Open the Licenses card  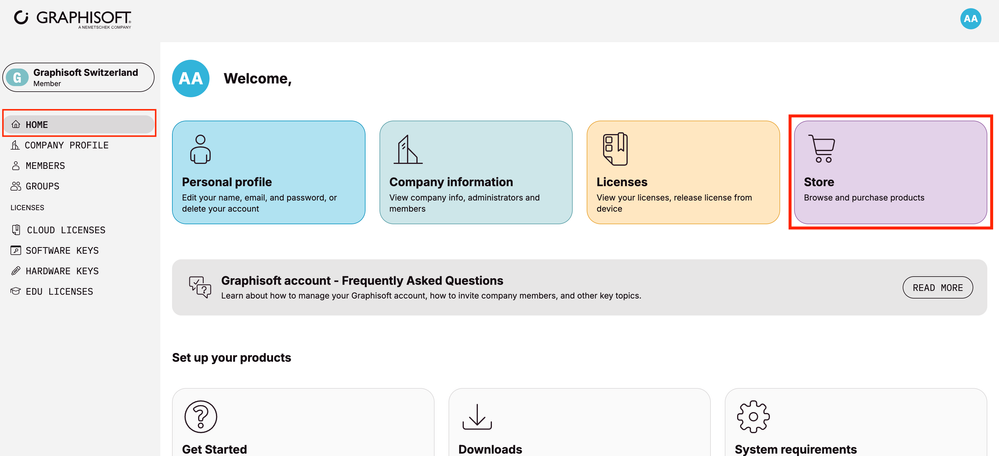point(683,172)
